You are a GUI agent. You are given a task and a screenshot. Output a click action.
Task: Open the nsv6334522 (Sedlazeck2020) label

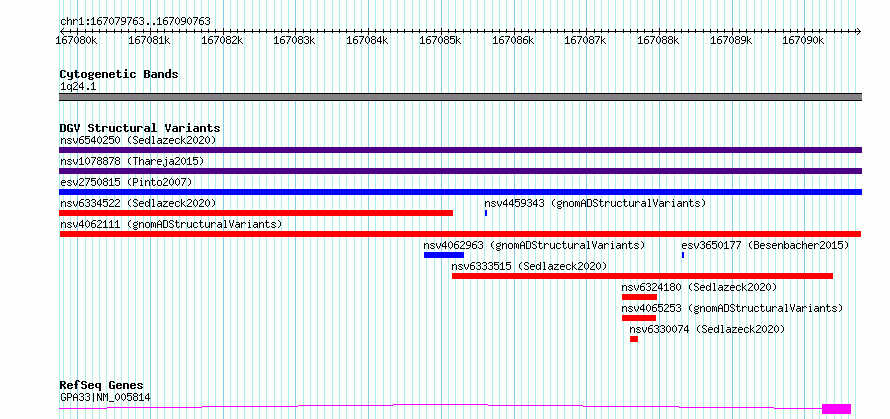pos(138,203)
